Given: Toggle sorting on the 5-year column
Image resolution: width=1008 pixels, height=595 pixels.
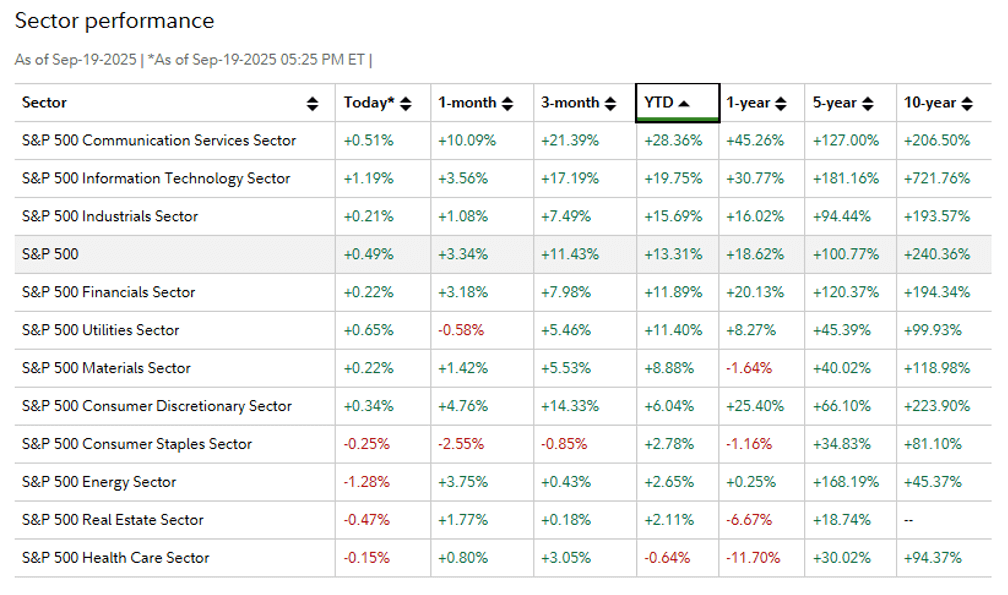Looking at the screenshot, I should pos(868,102).
